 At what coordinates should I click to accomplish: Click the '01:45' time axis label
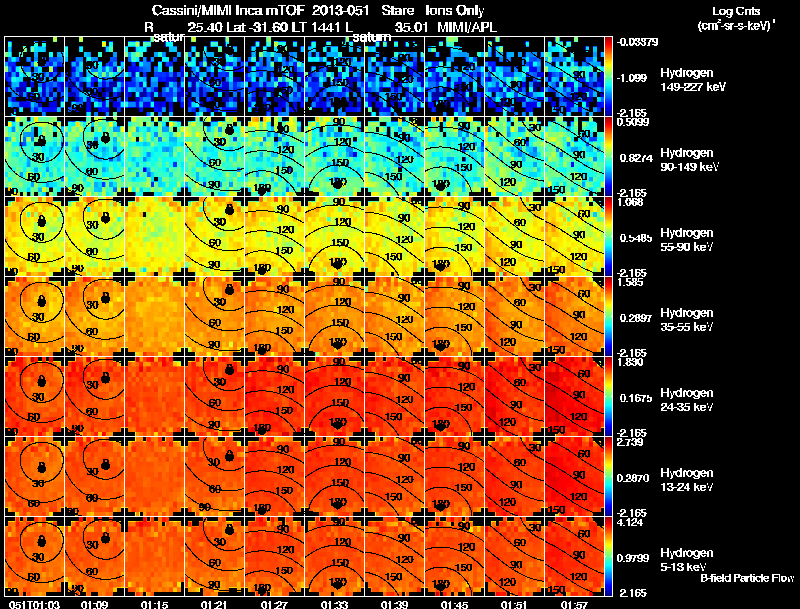pos(454,604)
